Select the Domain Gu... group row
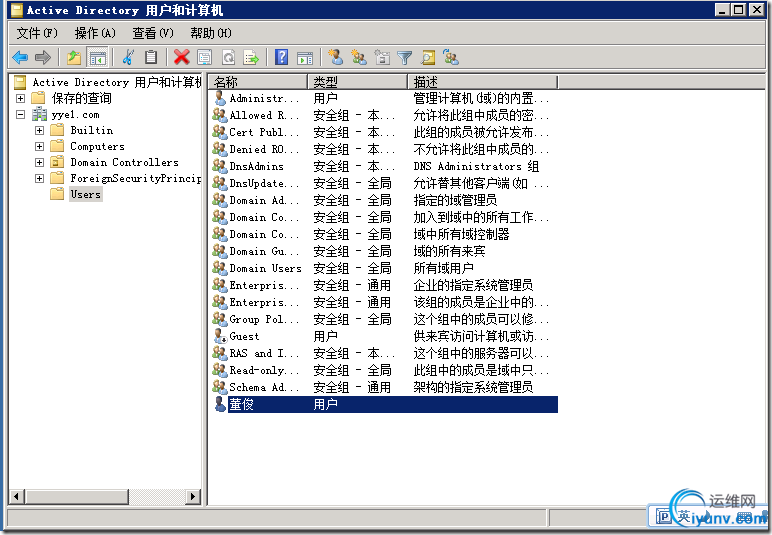Viewport: 772px width, 535px height. tap(385, 251)
